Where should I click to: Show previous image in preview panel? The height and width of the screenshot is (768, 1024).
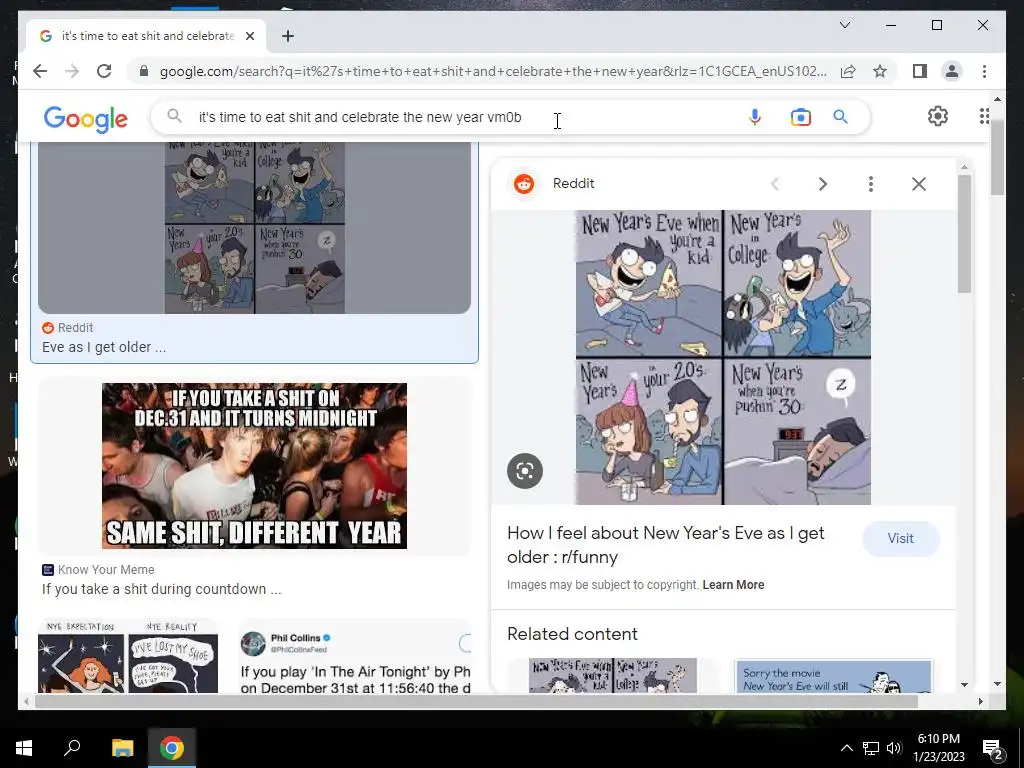click(775, 184)
